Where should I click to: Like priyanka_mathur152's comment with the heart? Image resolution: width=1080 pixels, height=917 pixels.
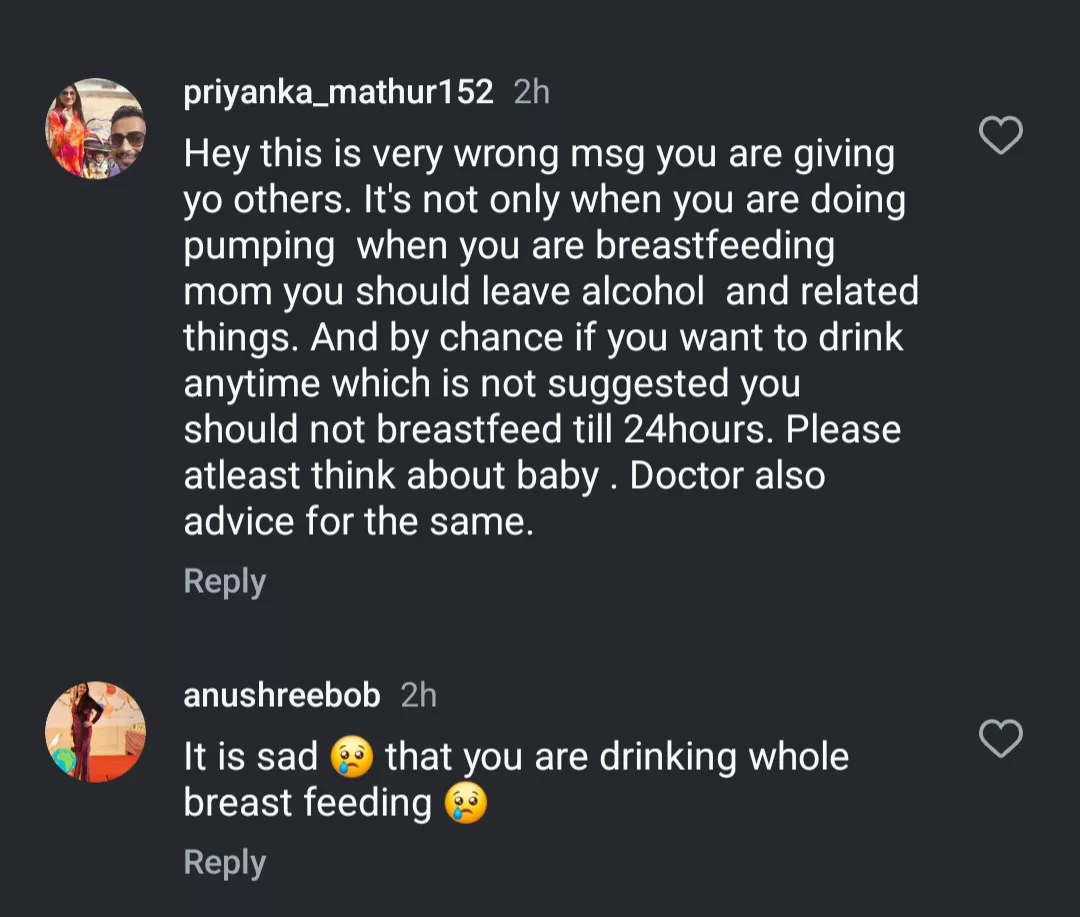point(1000,135)
